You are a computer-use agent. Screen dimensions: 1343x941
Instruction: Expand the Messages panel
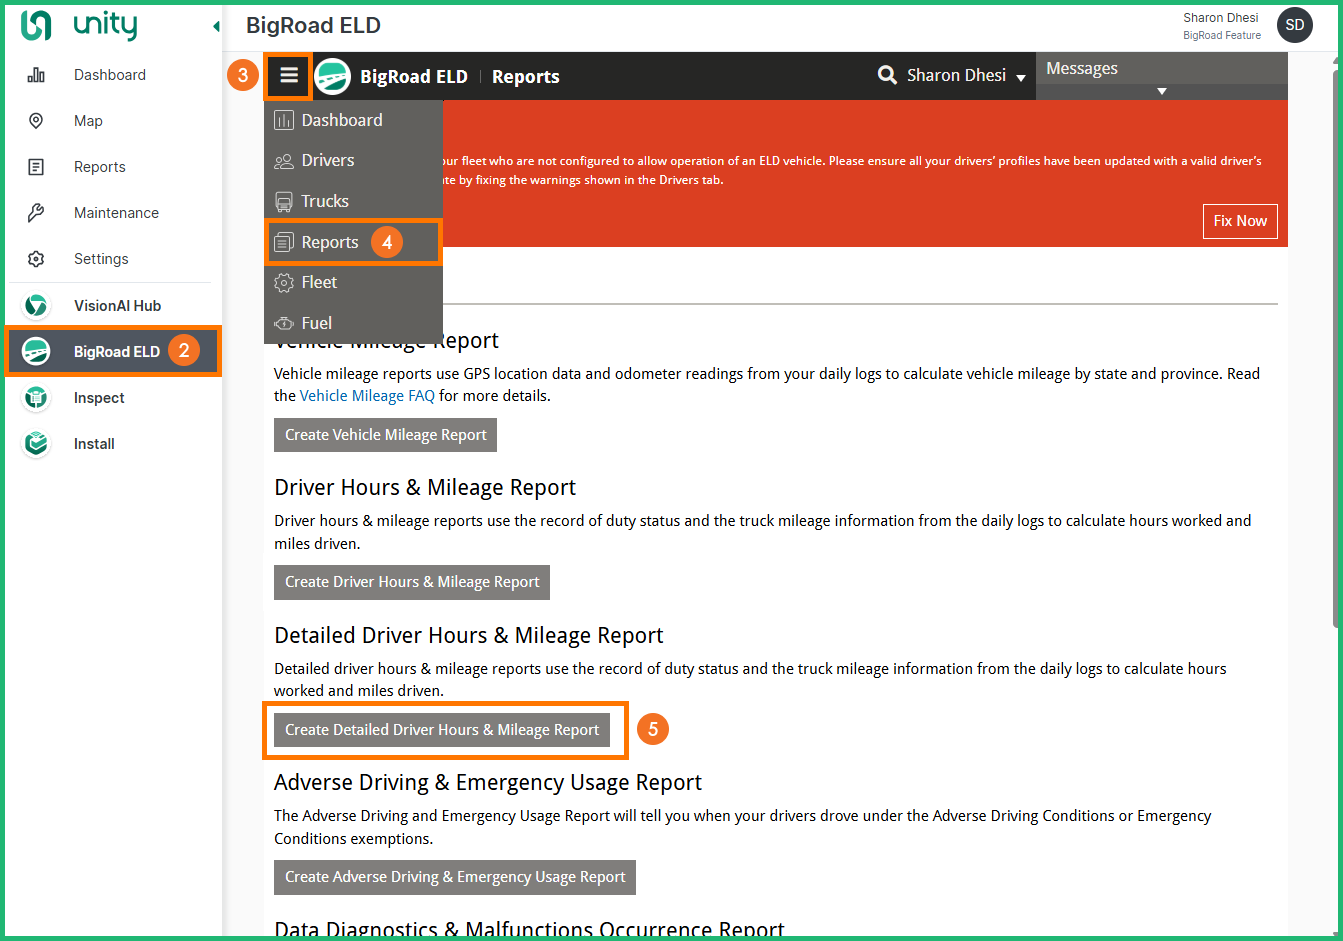1161,91
